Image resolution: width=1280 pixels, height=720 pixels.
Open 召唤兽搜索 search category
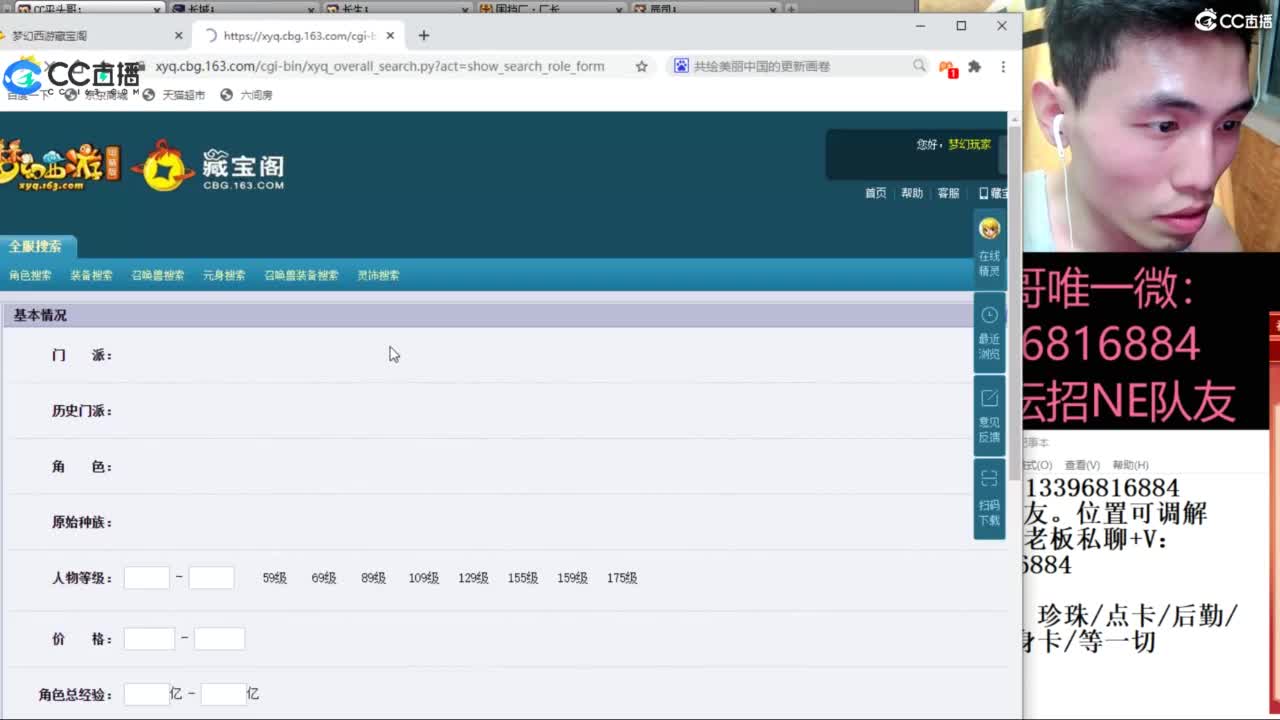(158, 275)
